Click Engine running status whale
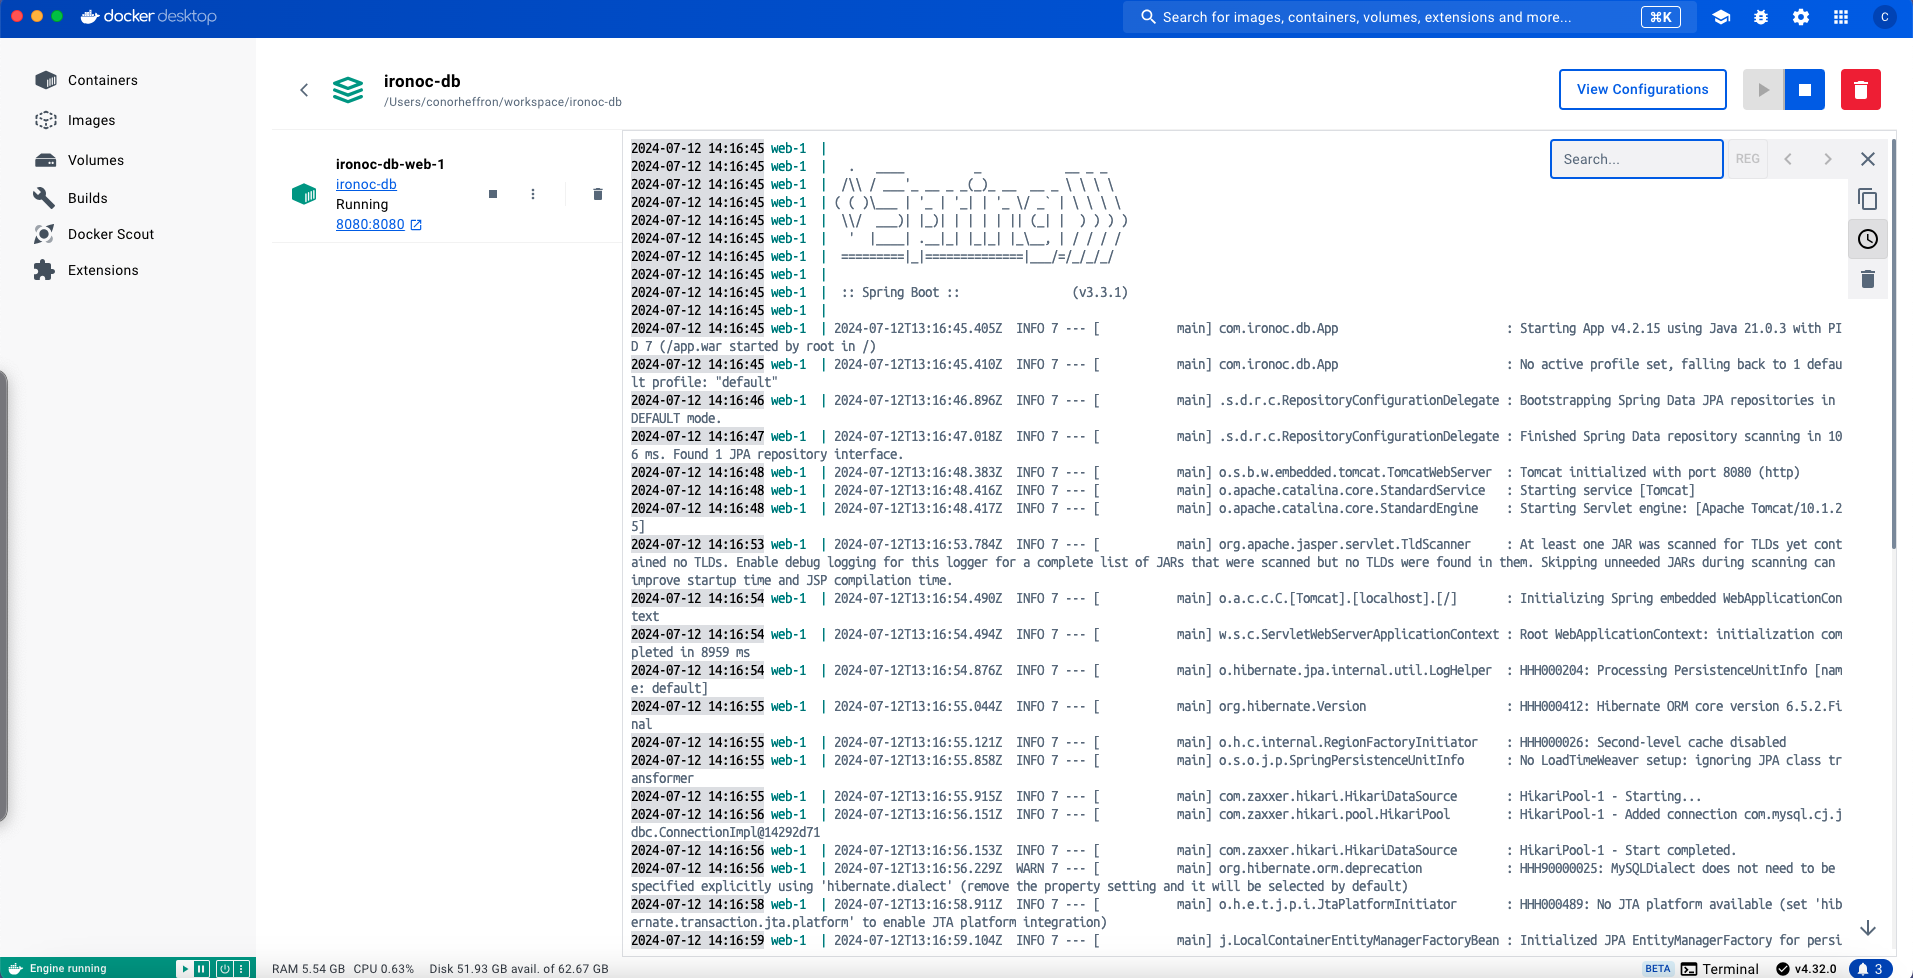 [58, 968]
